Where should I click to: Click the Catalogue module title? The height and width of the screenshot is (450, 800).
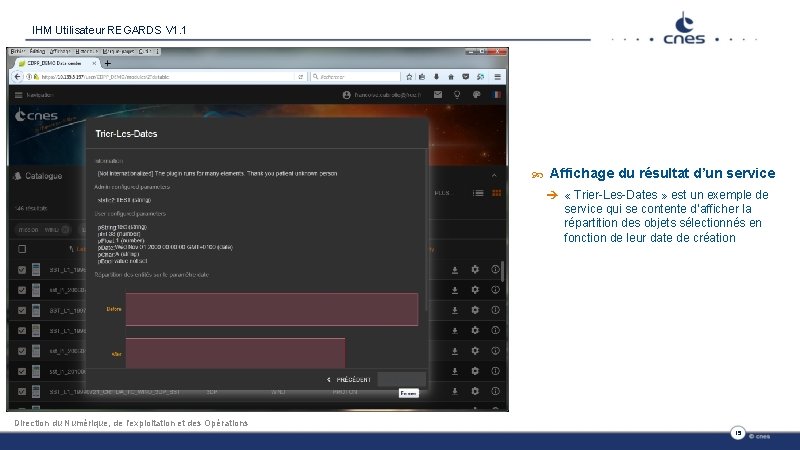[44, 176]
